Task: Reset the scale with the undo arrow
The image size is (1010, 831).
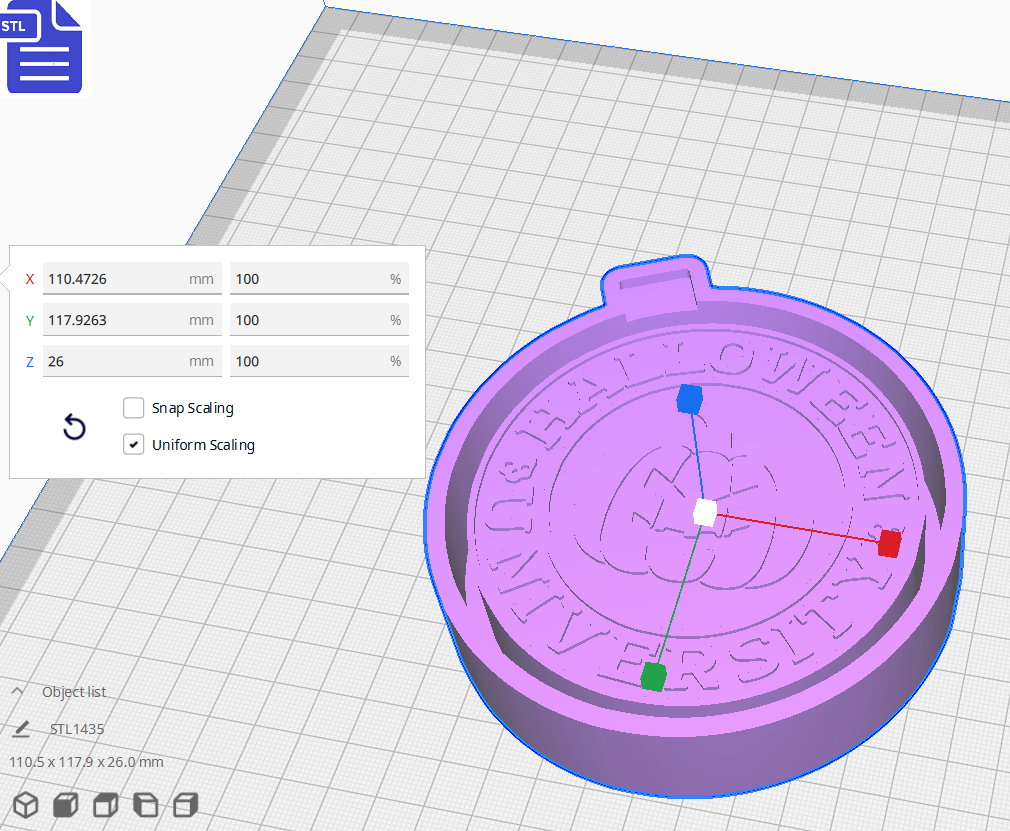Action: pos(74,428)
